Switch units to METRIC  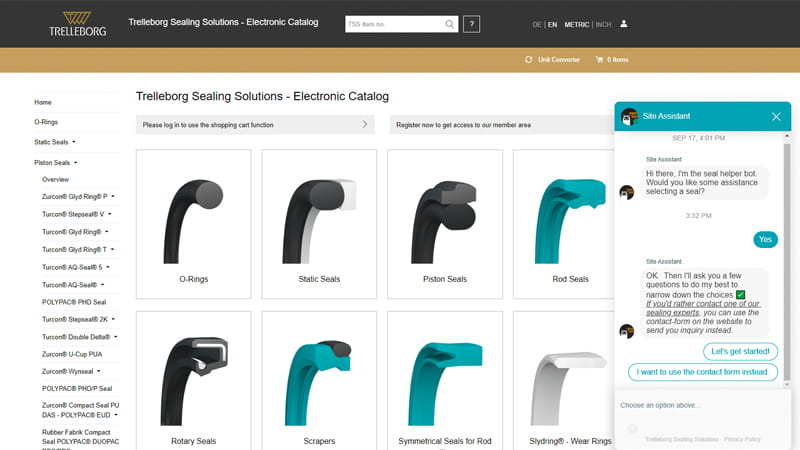point(576,24)
